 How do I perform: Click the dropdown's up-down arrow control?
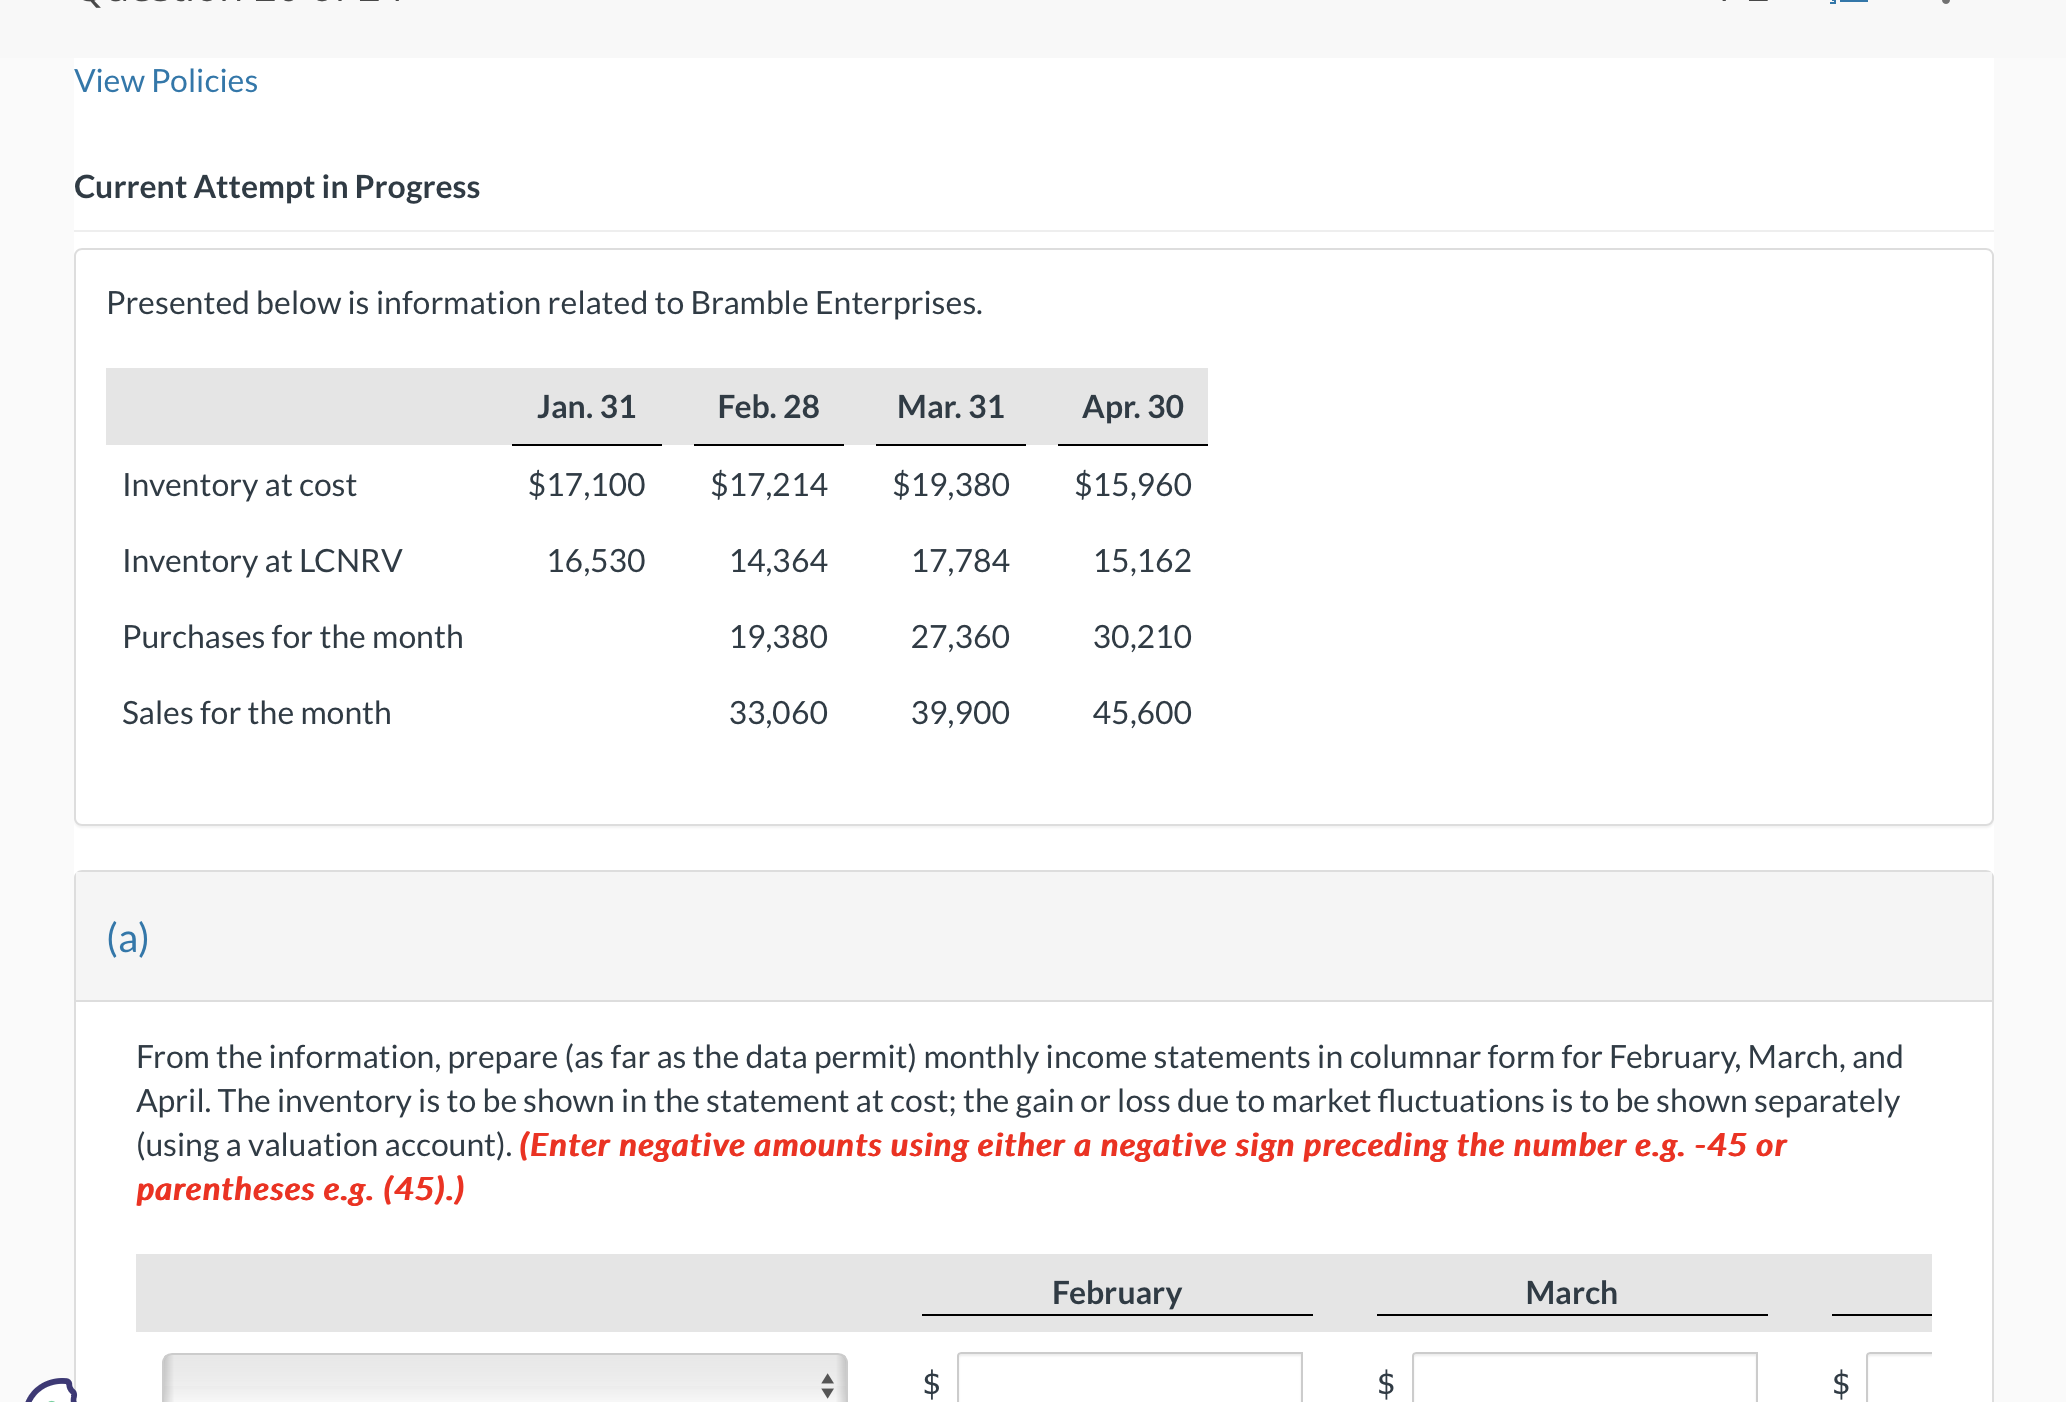tap(828, 1385)
